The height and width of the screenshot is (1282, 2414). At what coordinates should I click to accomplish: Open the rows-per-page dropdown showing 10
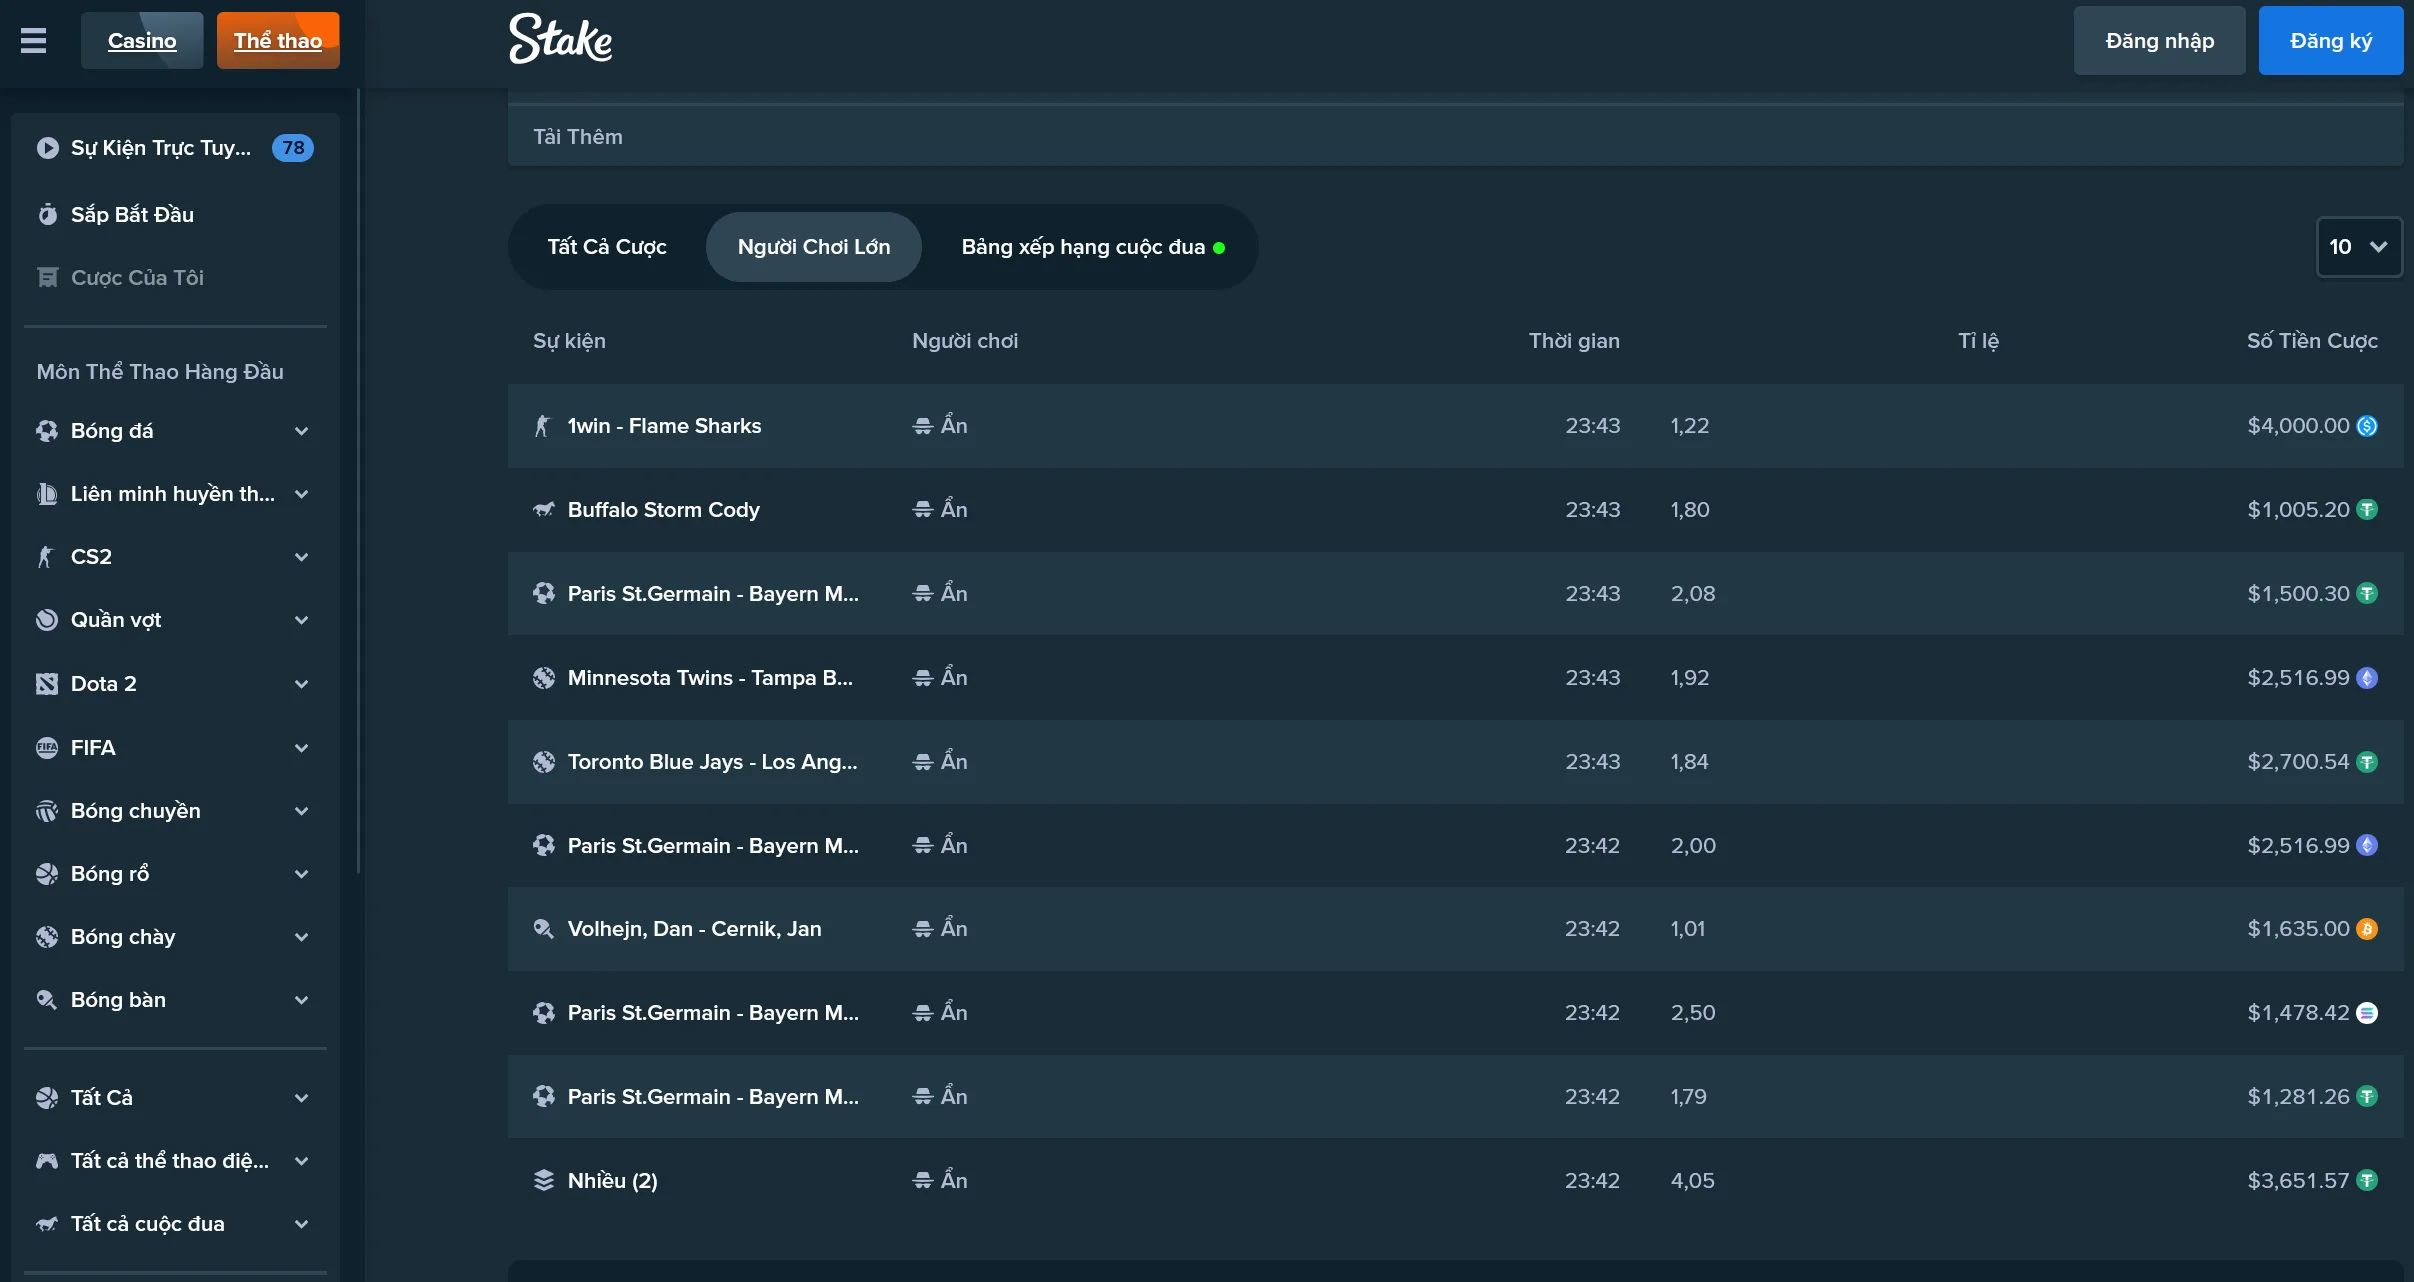click(x=2359, y=247)
